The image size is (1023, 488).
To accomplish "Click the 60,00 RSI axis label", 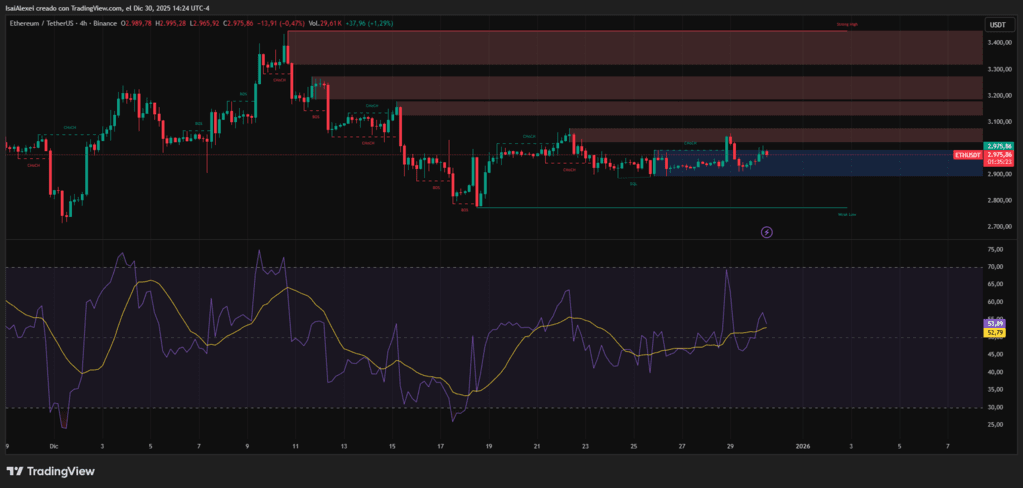I will (x=995, y=302).
